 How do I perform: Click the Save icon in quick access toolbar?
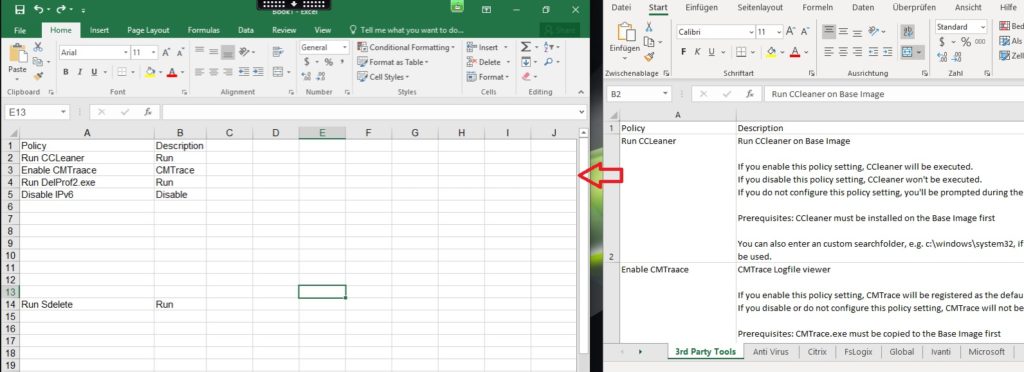(x=20, y=10)
